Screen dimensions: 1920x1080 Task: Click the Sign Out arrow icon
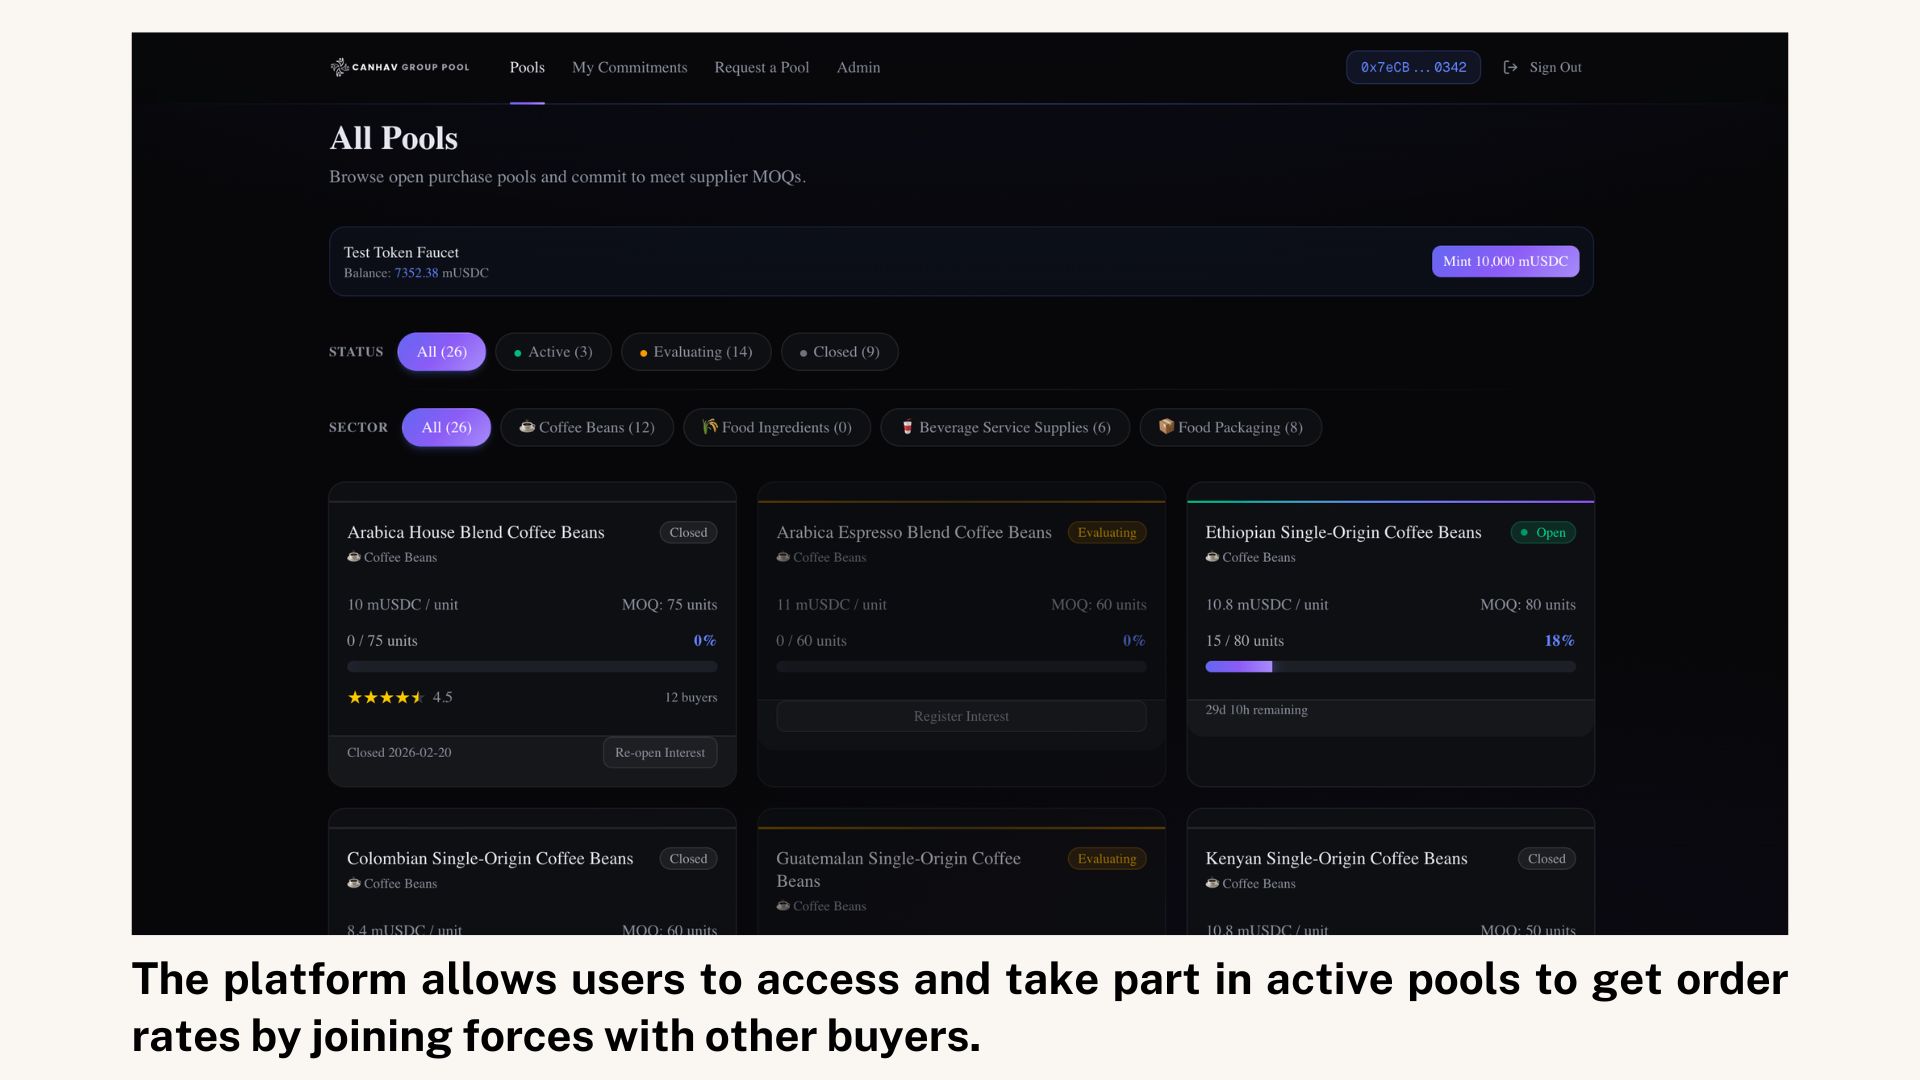click(1510, 67)
